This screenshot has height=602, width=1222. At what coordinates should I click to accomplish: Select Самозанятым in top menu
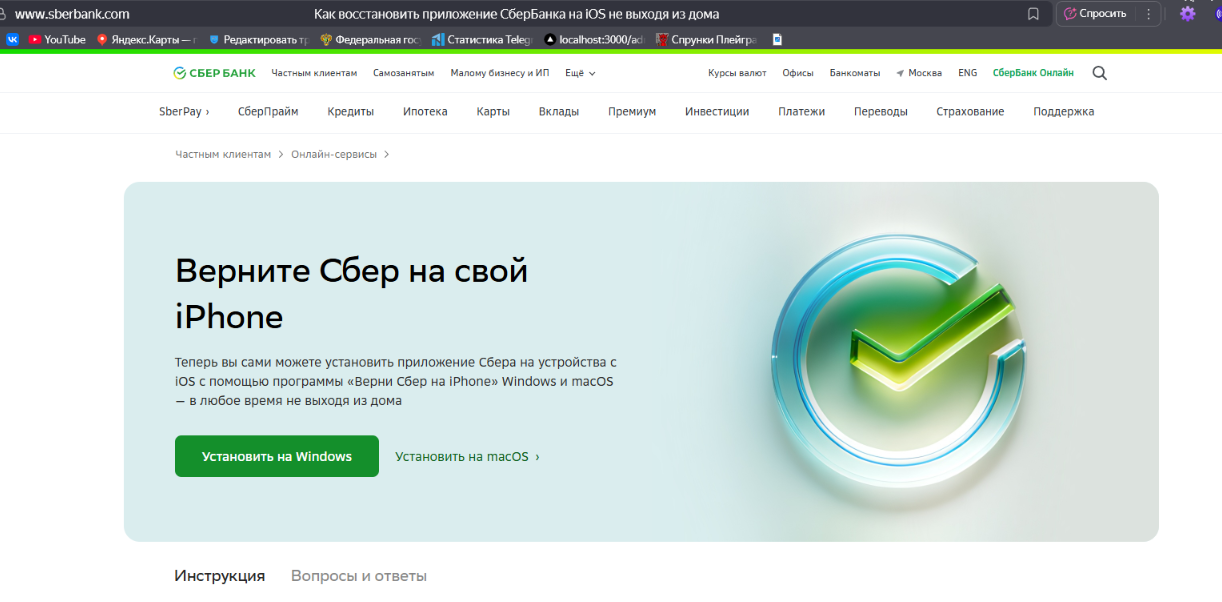coord(404,73)
